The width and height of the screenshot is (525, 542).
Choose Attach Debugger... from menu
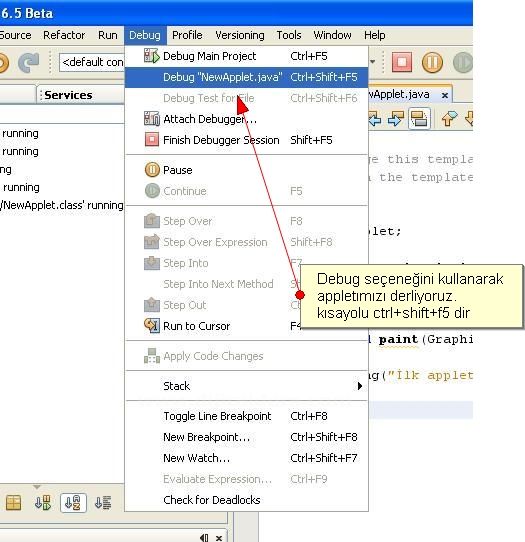coord(246,119)
